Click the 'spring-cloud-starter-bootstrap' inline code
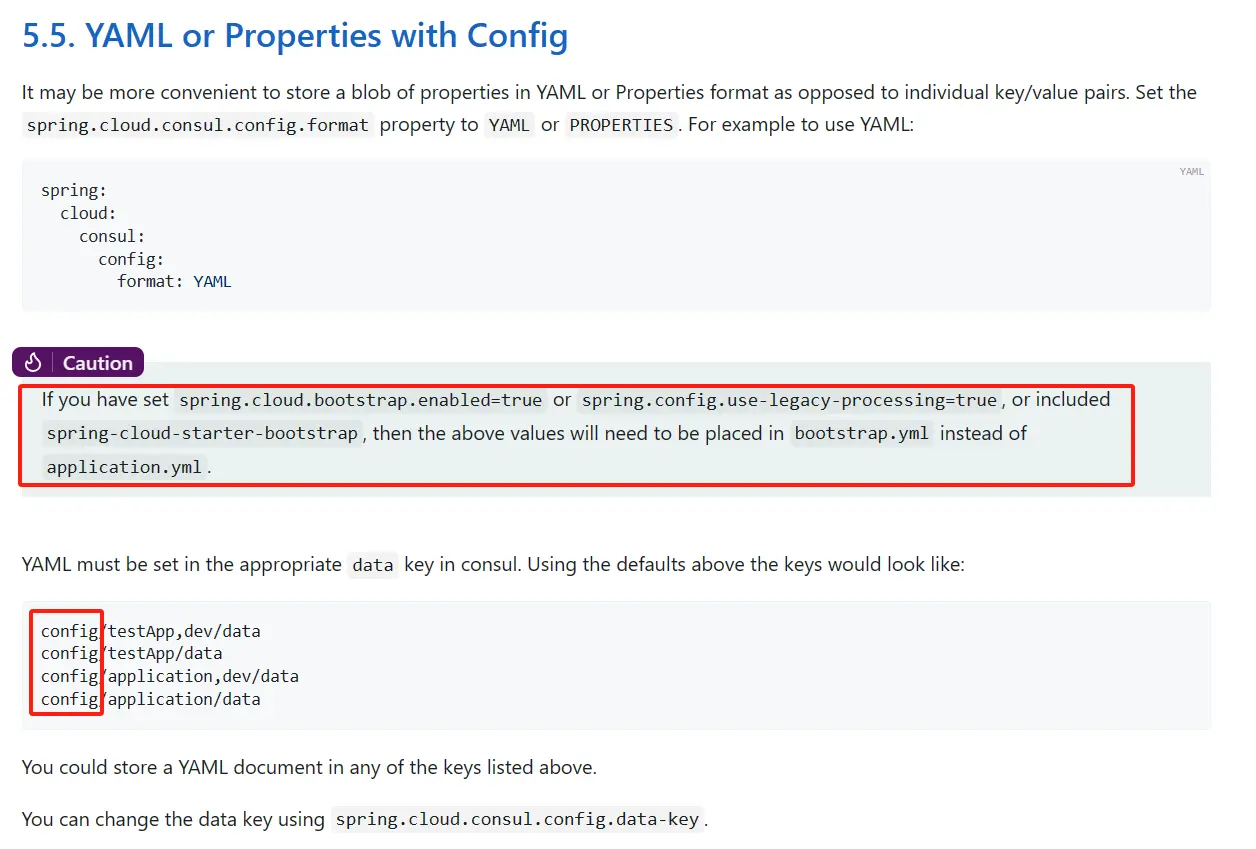 pyautogui.click(x=202, y=434)
